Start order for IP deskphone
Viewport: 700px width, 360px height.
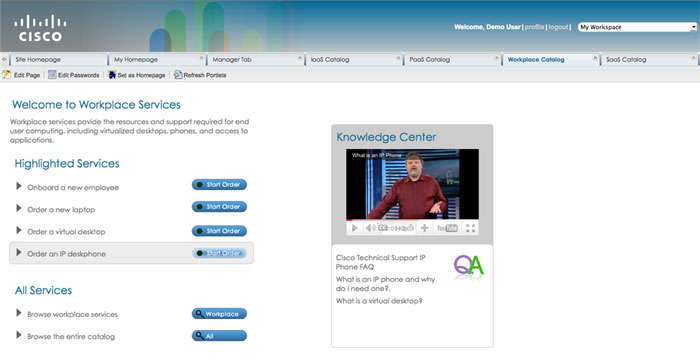[219, 253]
